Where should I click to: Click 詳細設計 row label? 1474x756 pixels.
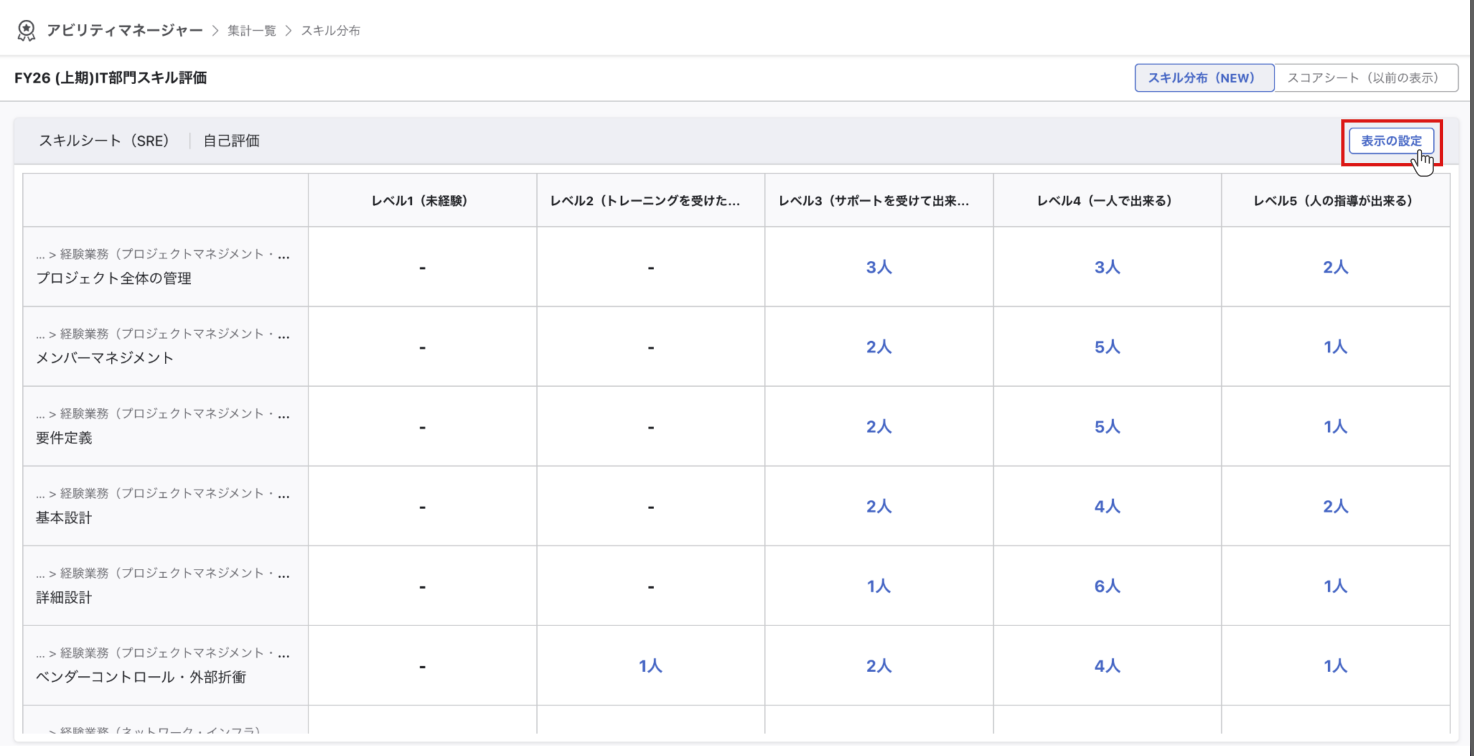point(64,598)
